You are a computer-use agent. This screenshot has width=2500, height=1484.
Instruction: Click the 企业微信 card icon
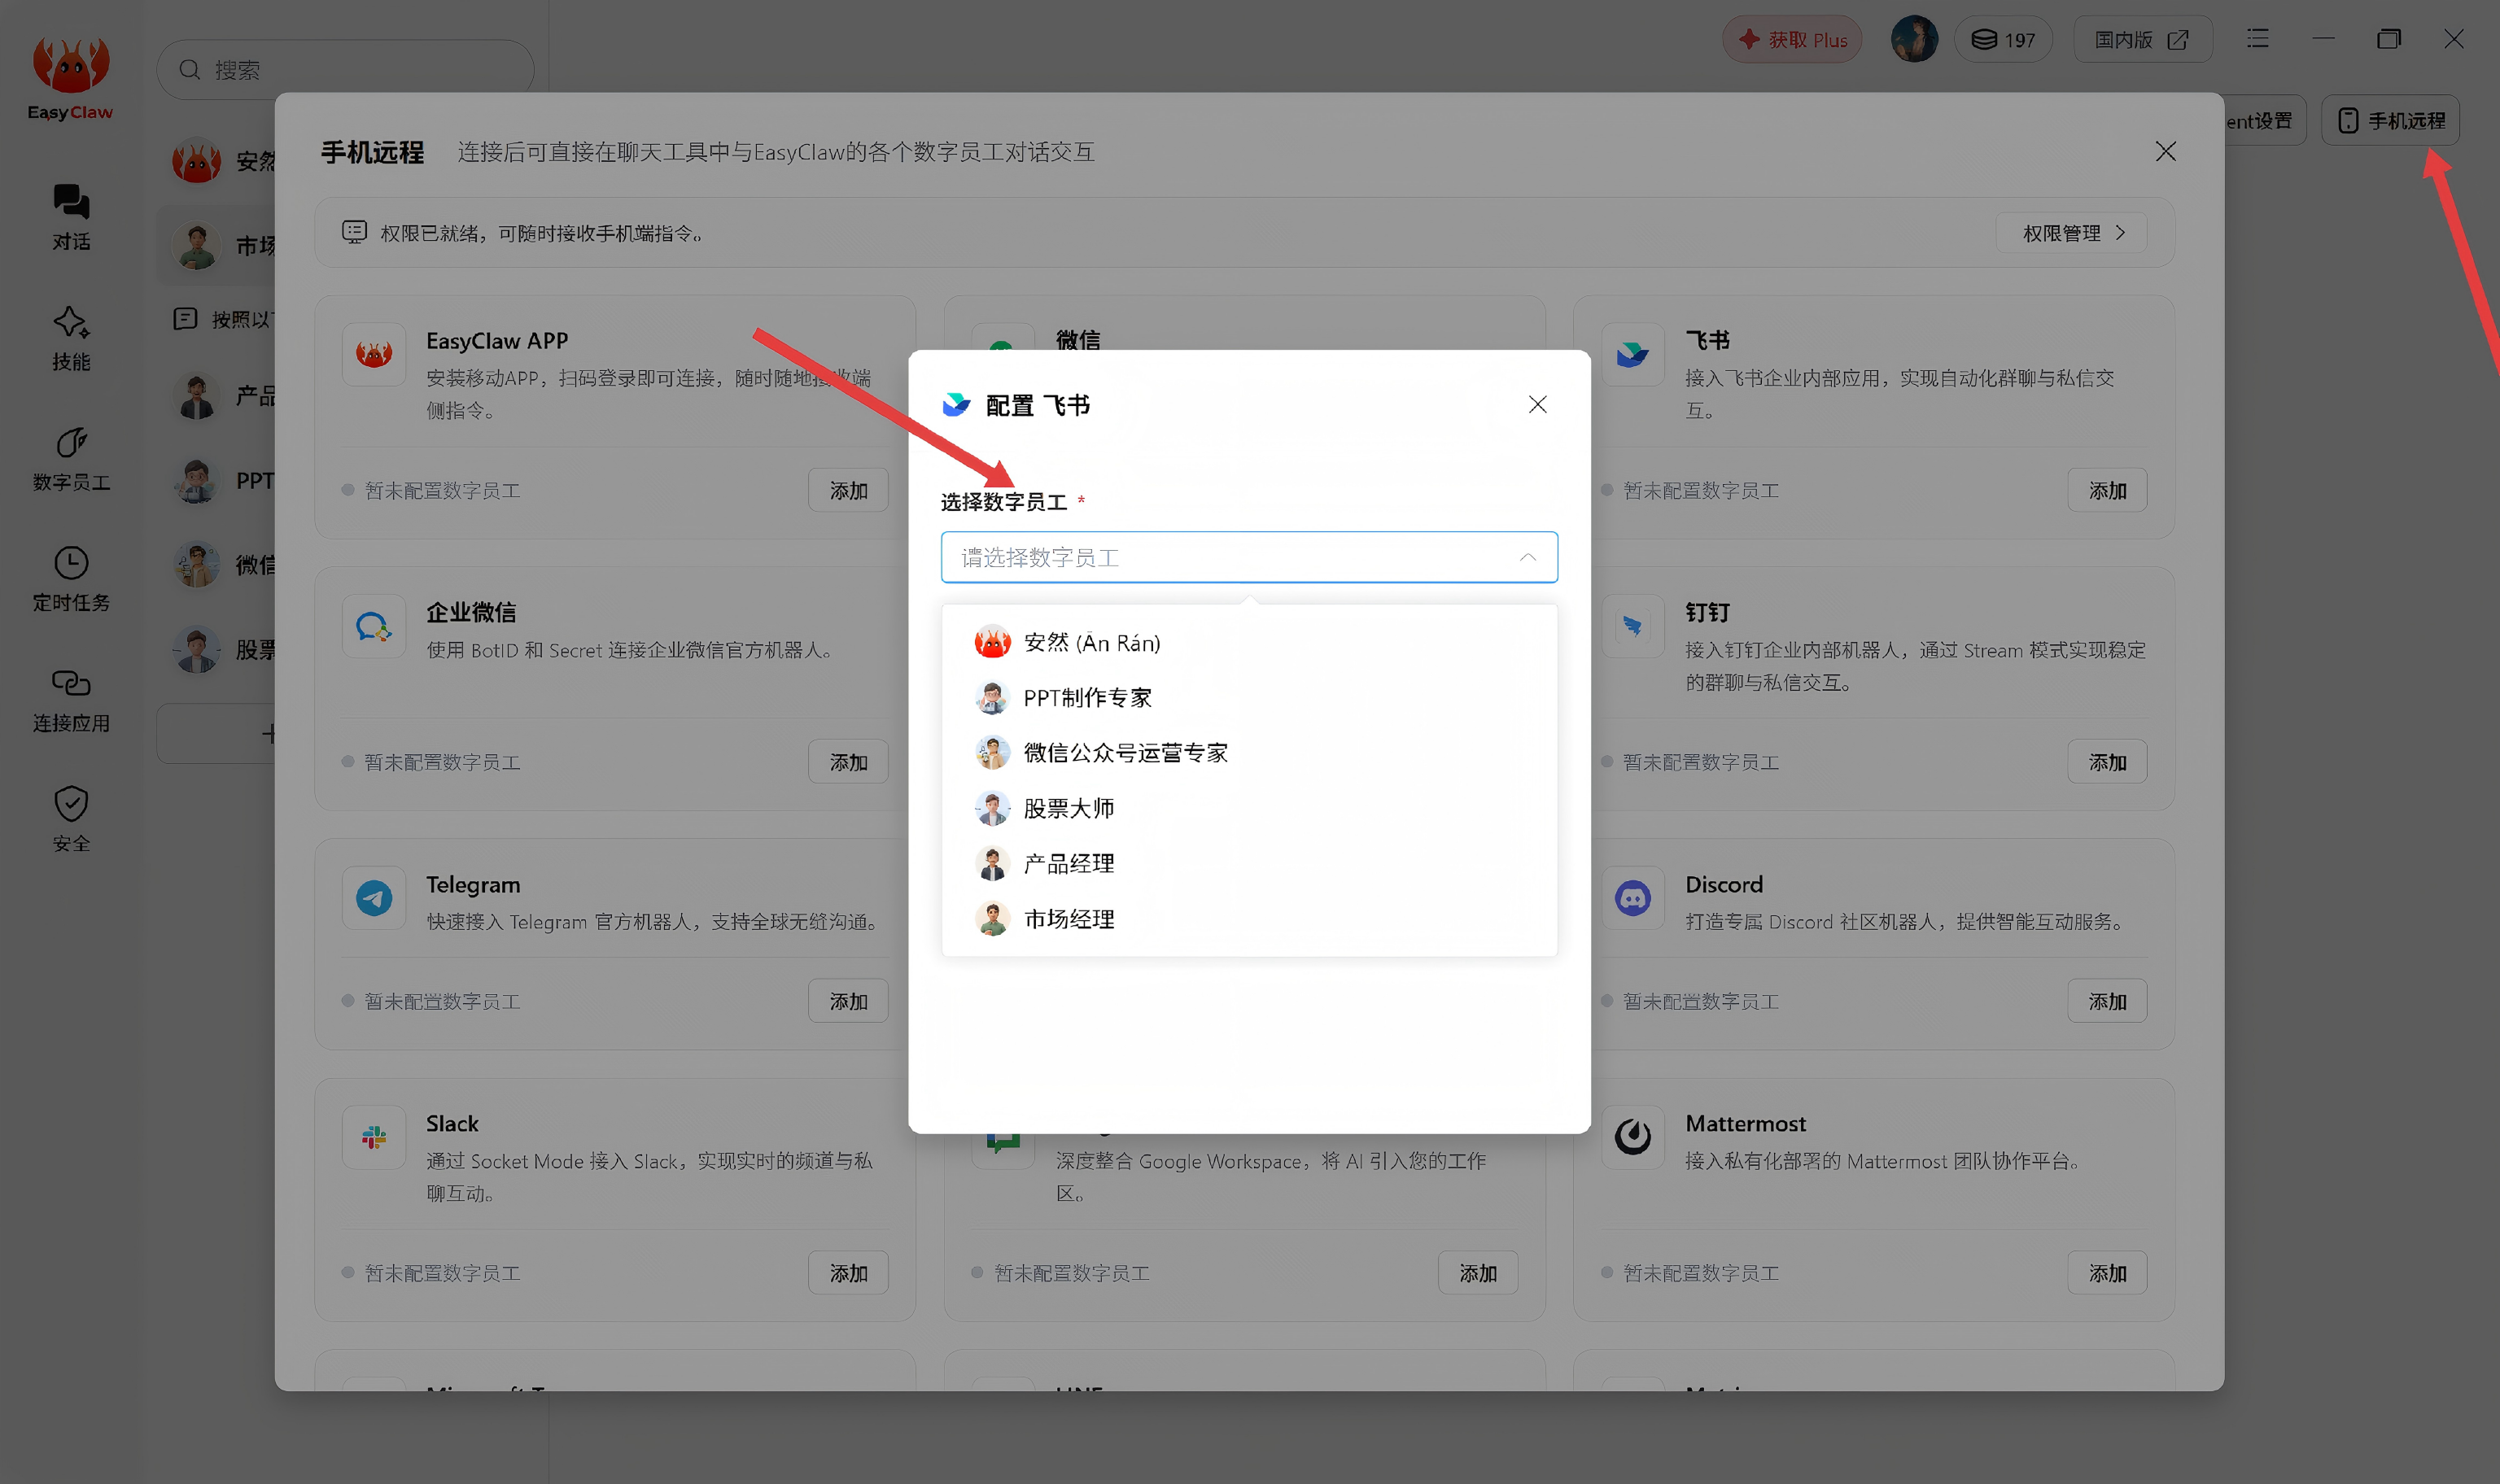374,626
